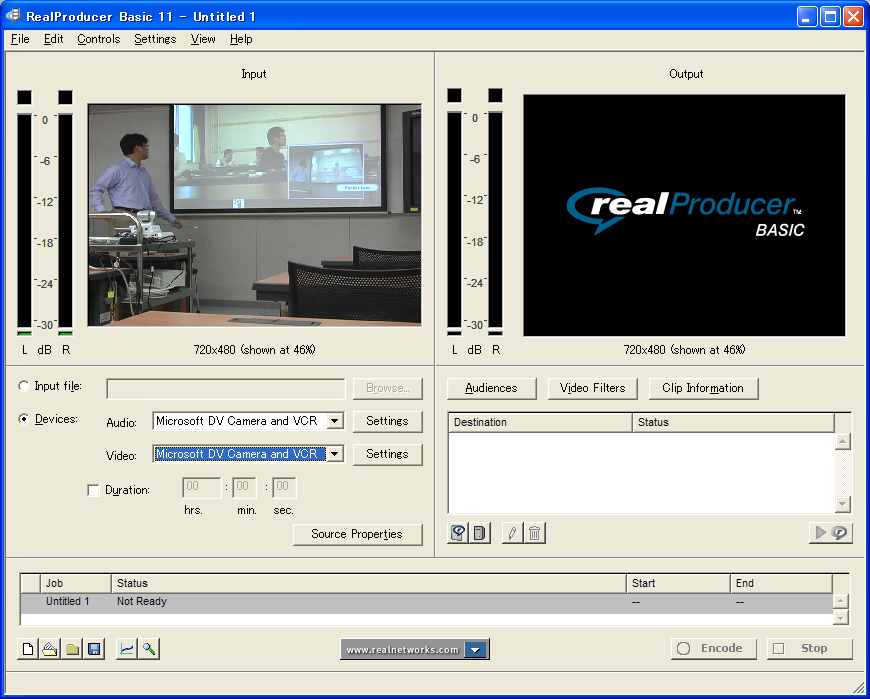Open the Audio device dropdown
Viewport: 870px width, 699px height.
pos(335,421)
